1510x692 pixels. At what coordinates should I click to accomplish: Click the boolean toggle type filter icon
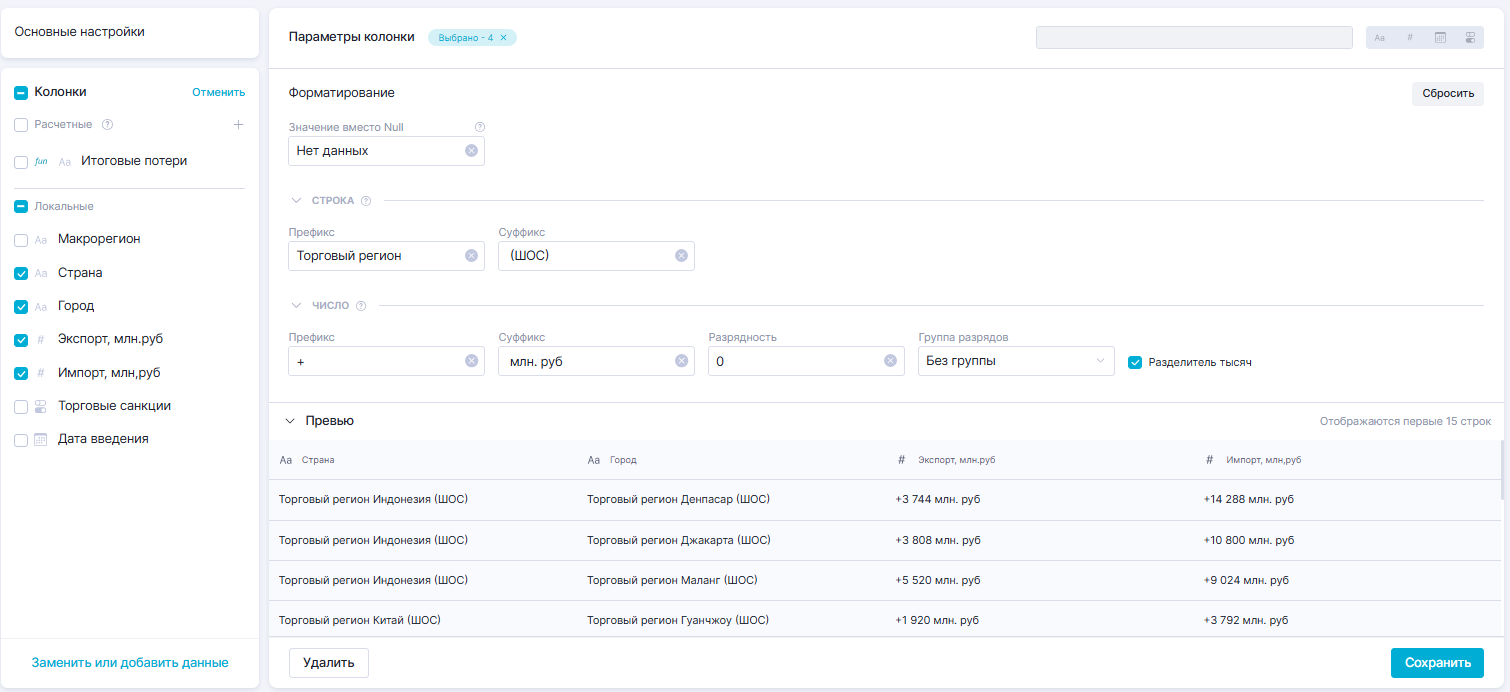[1470, 38]
